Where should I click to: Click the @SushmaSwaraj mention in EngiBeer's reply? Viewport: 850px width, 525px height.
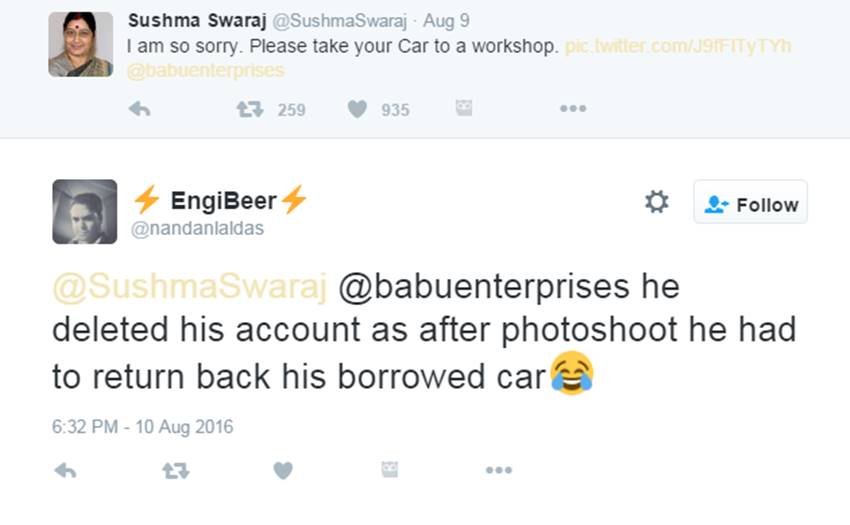190,286
